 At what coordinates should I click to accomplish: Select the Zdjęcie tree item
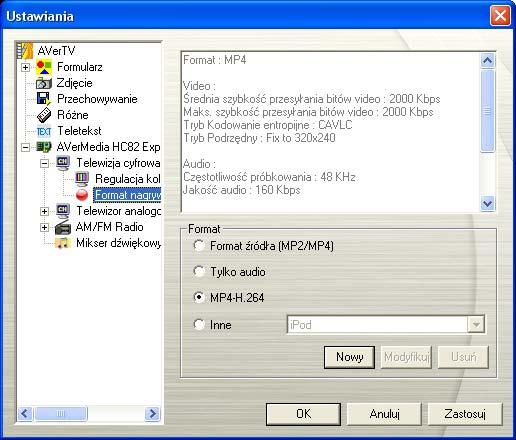point(74,83)
